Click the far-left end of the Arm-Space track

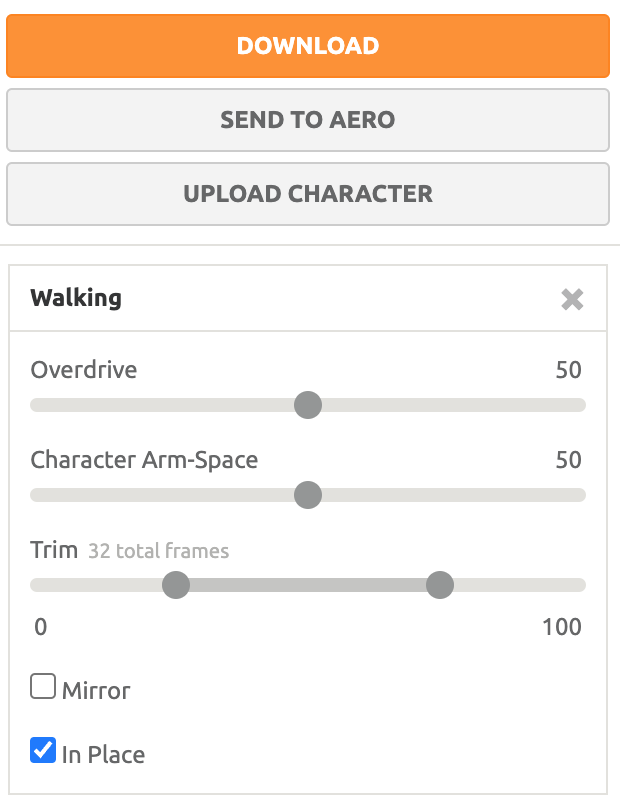pos(38,495)
